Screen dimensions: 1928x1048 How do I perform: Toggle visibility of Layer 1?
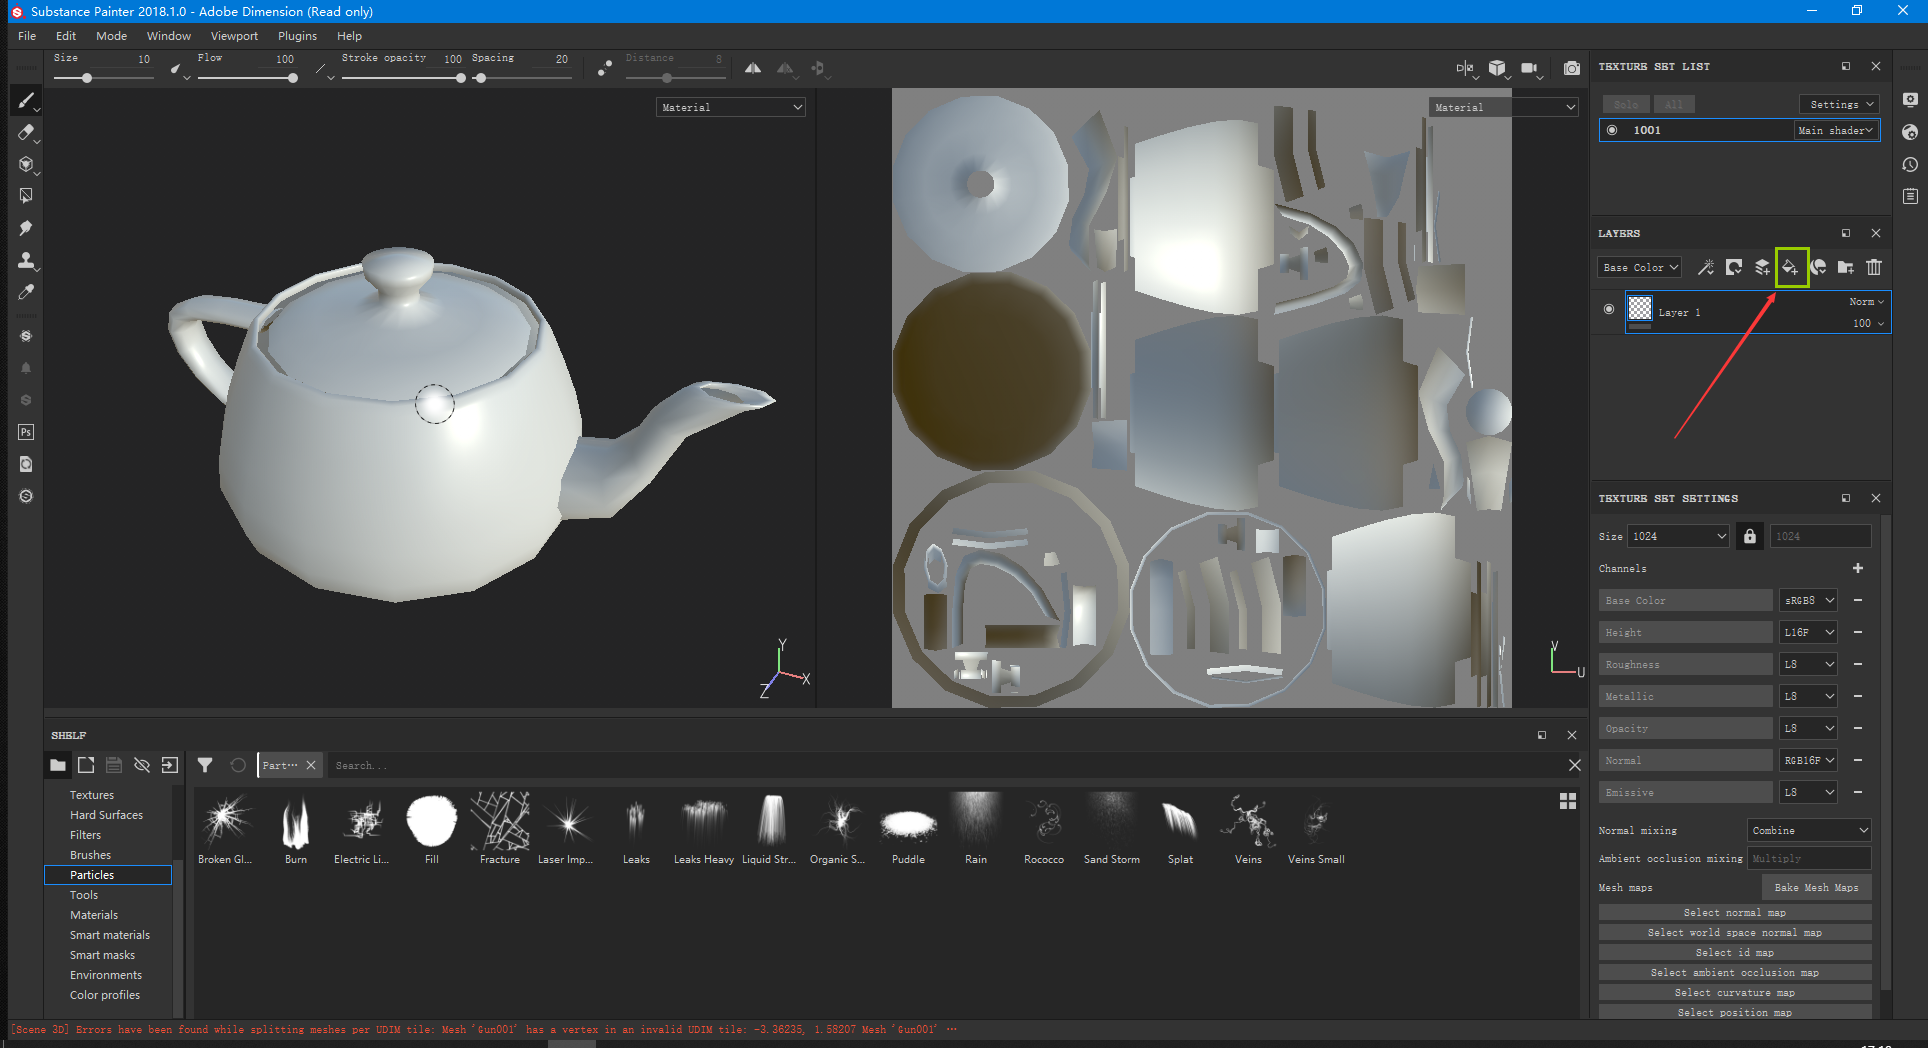[1609, 309]
